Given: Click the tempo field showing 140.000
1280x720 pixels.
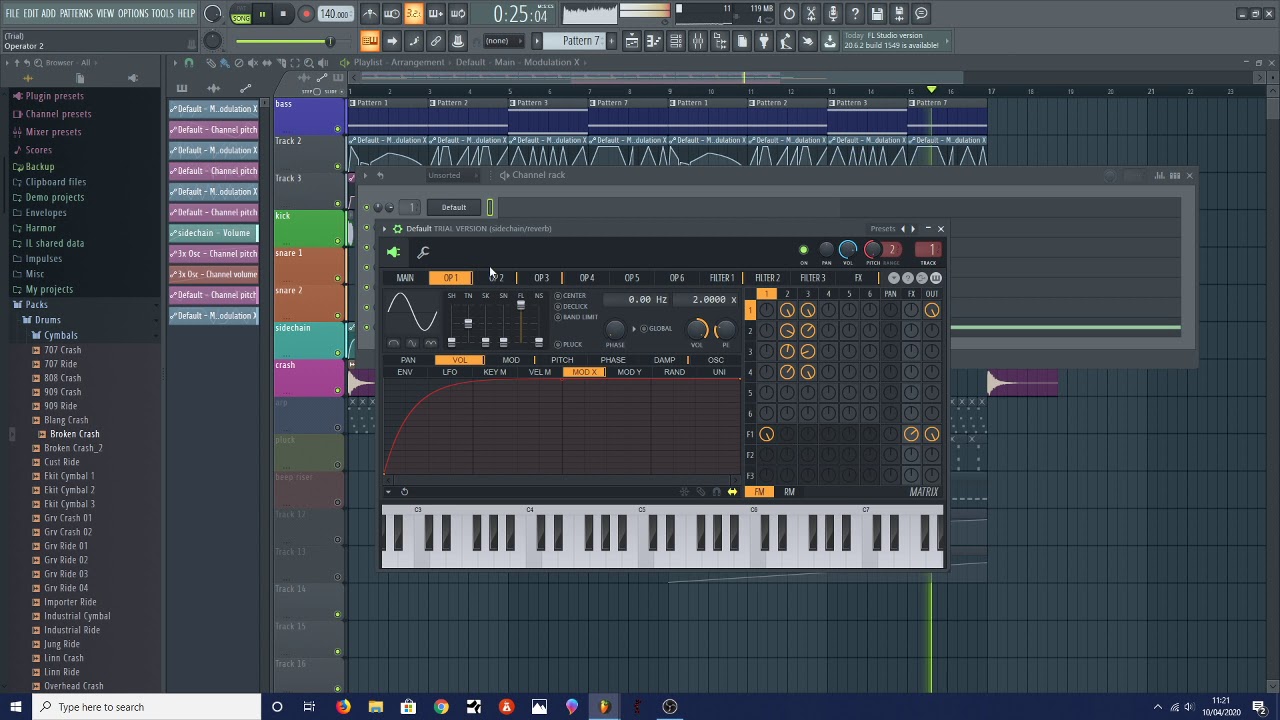Looking at the screenshot, I should tap(335, 14).
